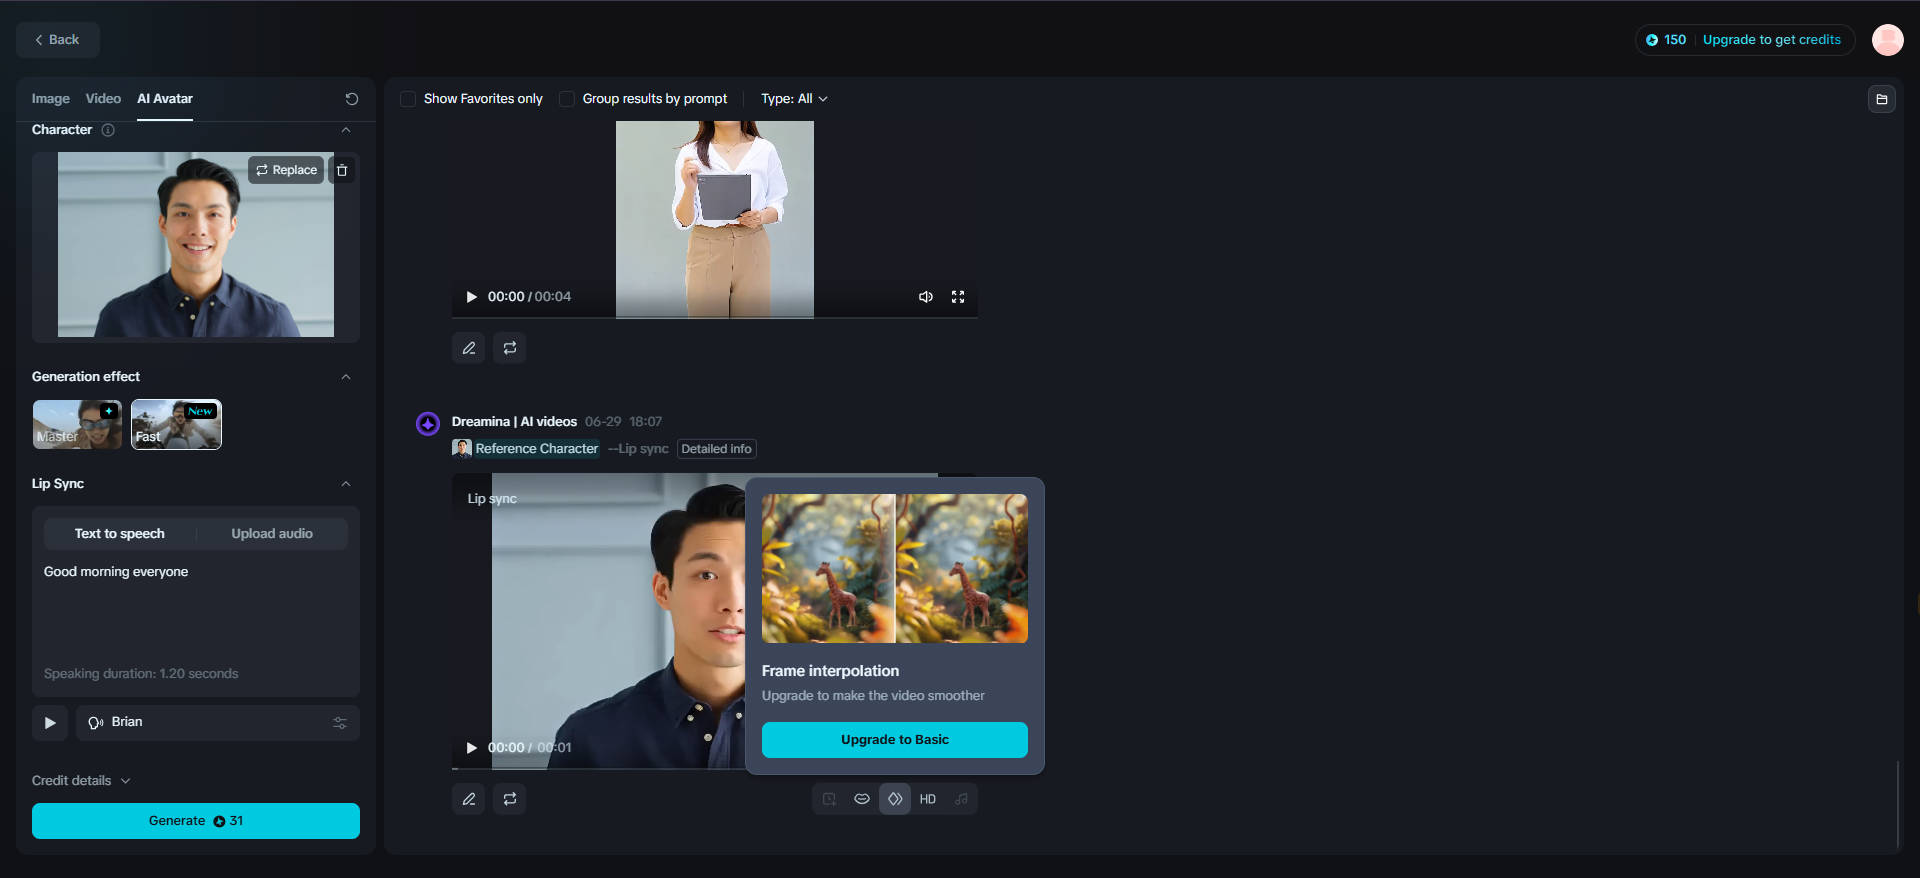The width and height of the screenshot is (1920, 878).
Task: Collapse the Lip Sync section
Action: (346, 484)
